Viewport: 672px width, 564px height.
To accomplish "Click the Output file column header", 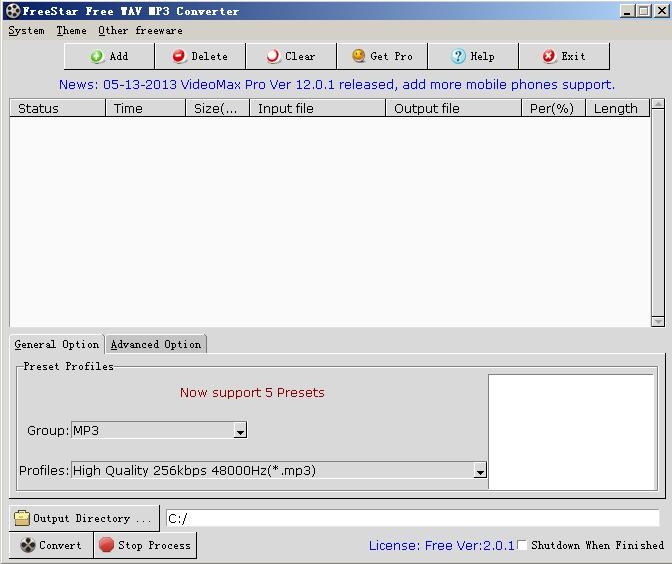I will [x=453, y=108].
